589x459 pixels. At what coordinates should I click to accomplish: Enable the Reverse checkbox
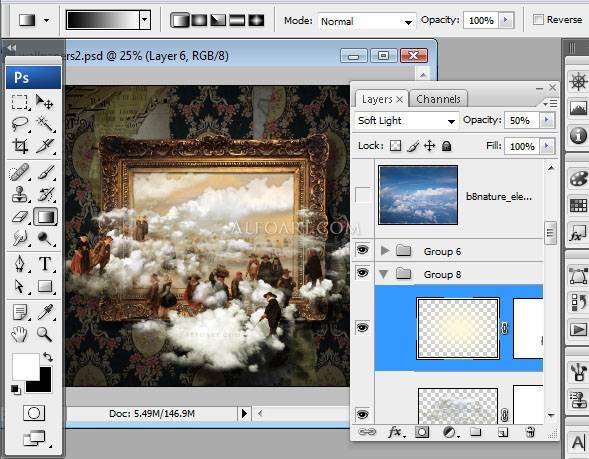point(538,20)
